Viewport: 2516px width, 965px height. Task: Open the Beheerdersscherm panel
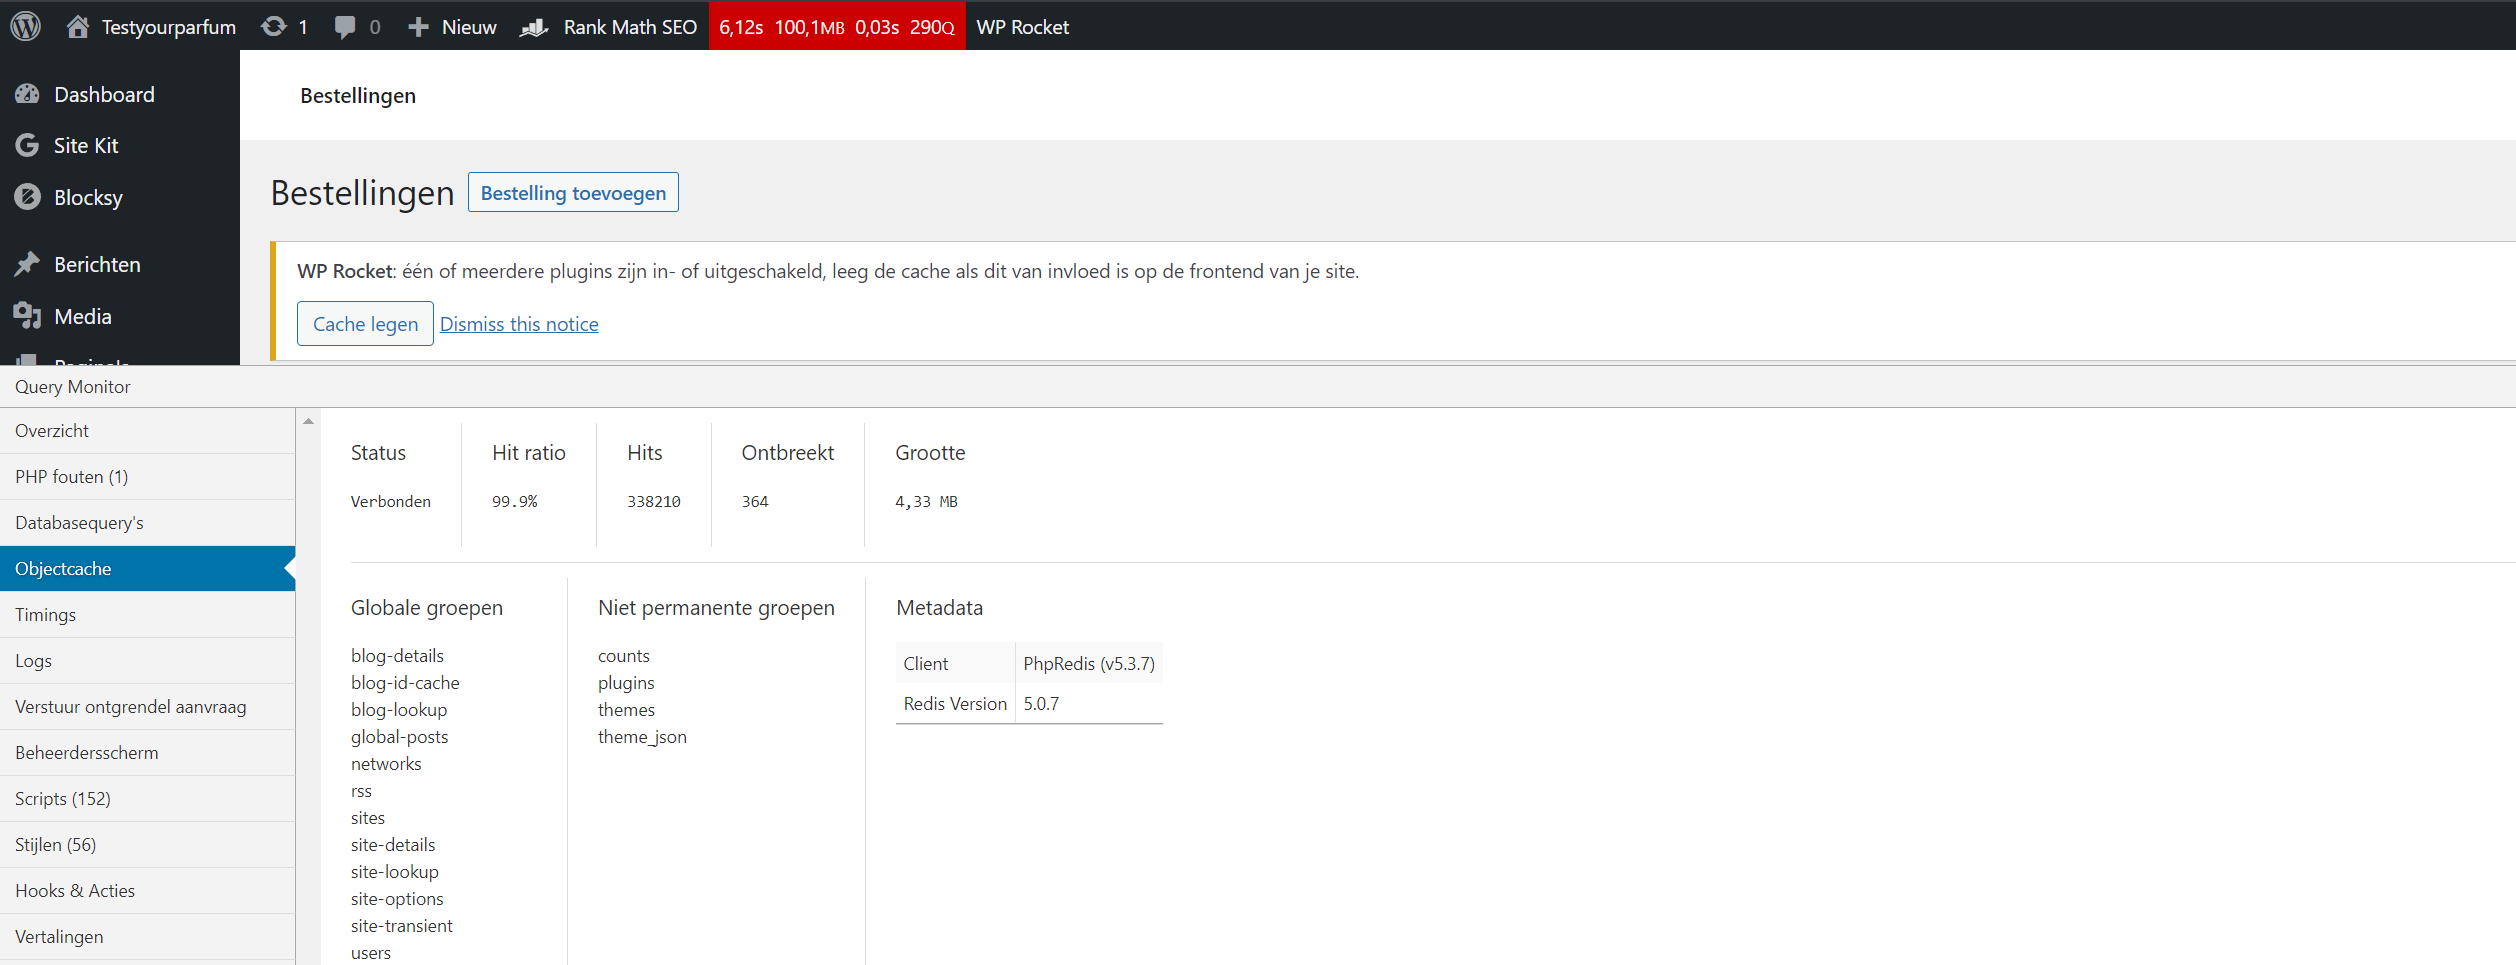[x=147, y=752]
